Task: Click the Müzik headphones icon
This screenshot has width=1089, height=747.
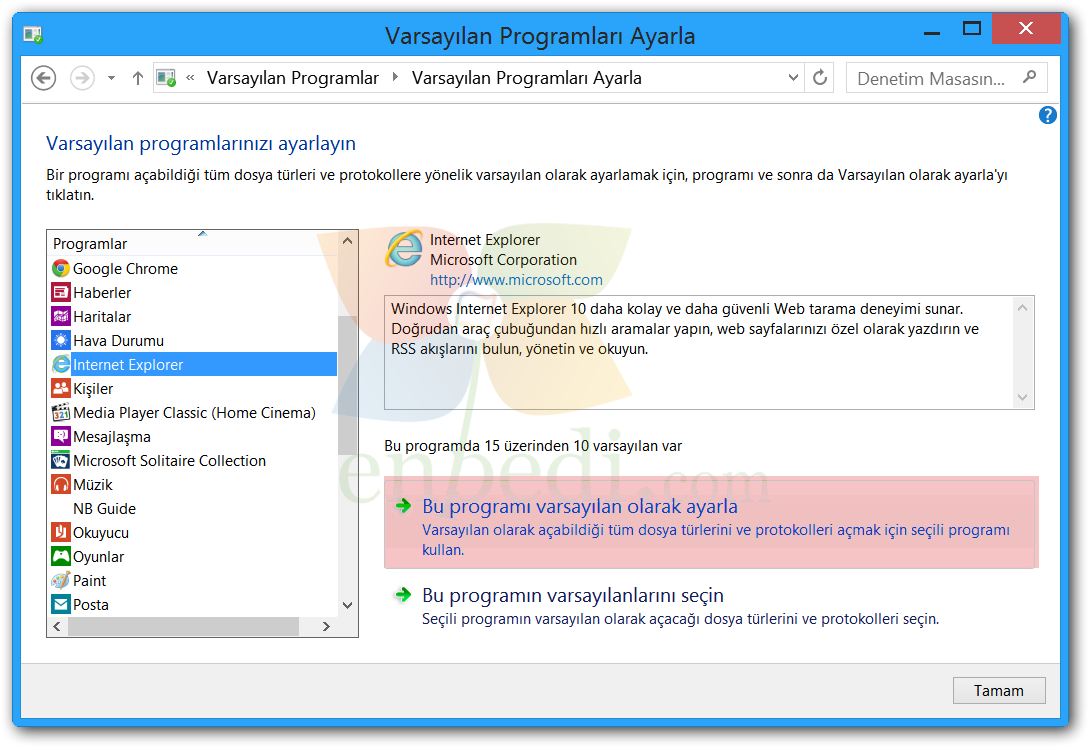Action: [x=61, y=484]
